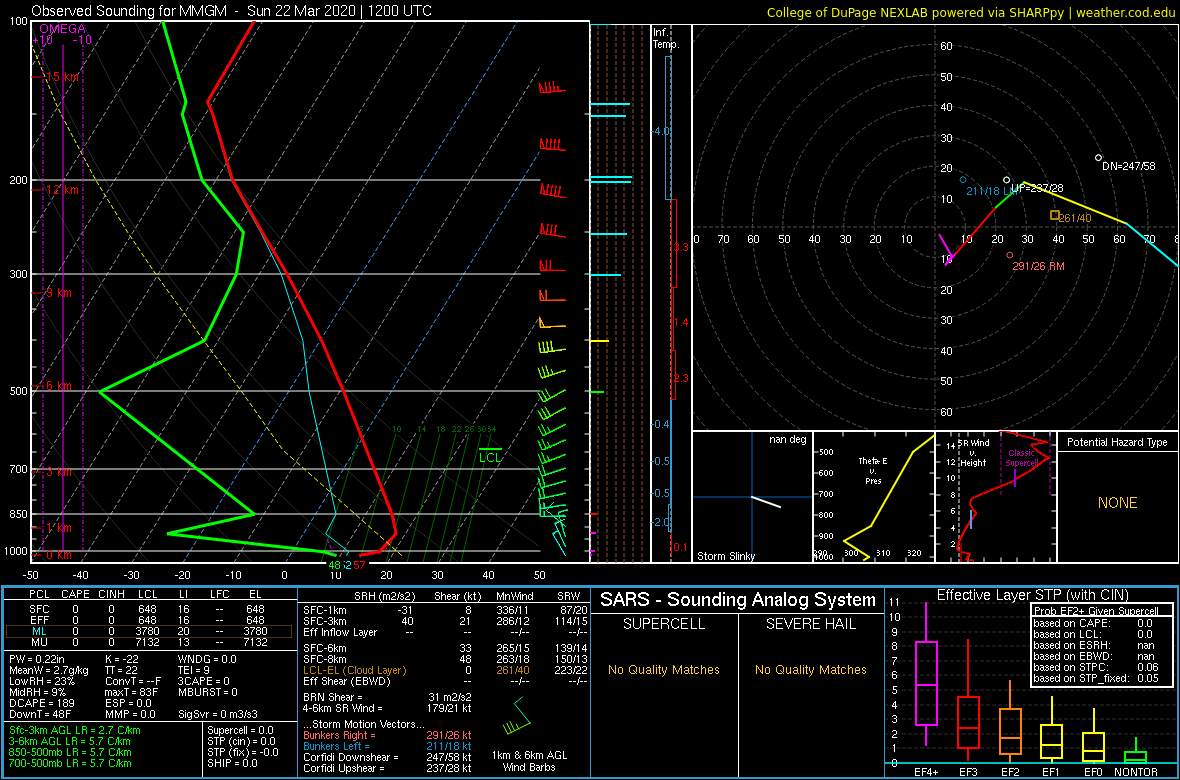Click the white storm slinky line
This screenshot has width=1180, height=780.
pyautogui.click(x=766, y=502)
